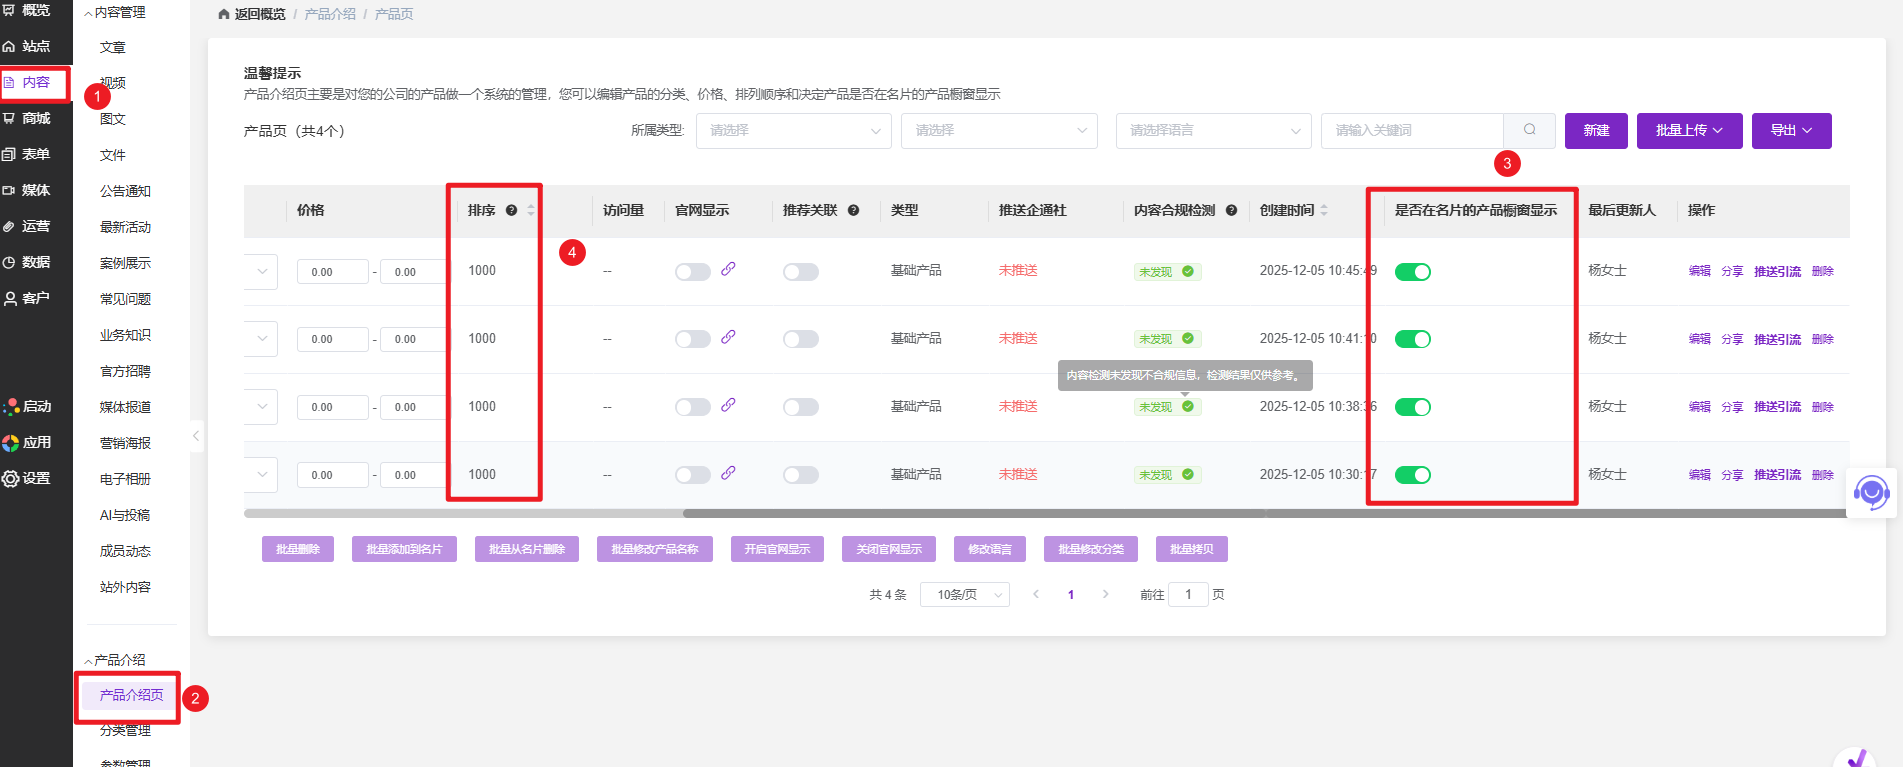Enable 官网显示 toggle in second row
1903x767 pixels.
692,339
